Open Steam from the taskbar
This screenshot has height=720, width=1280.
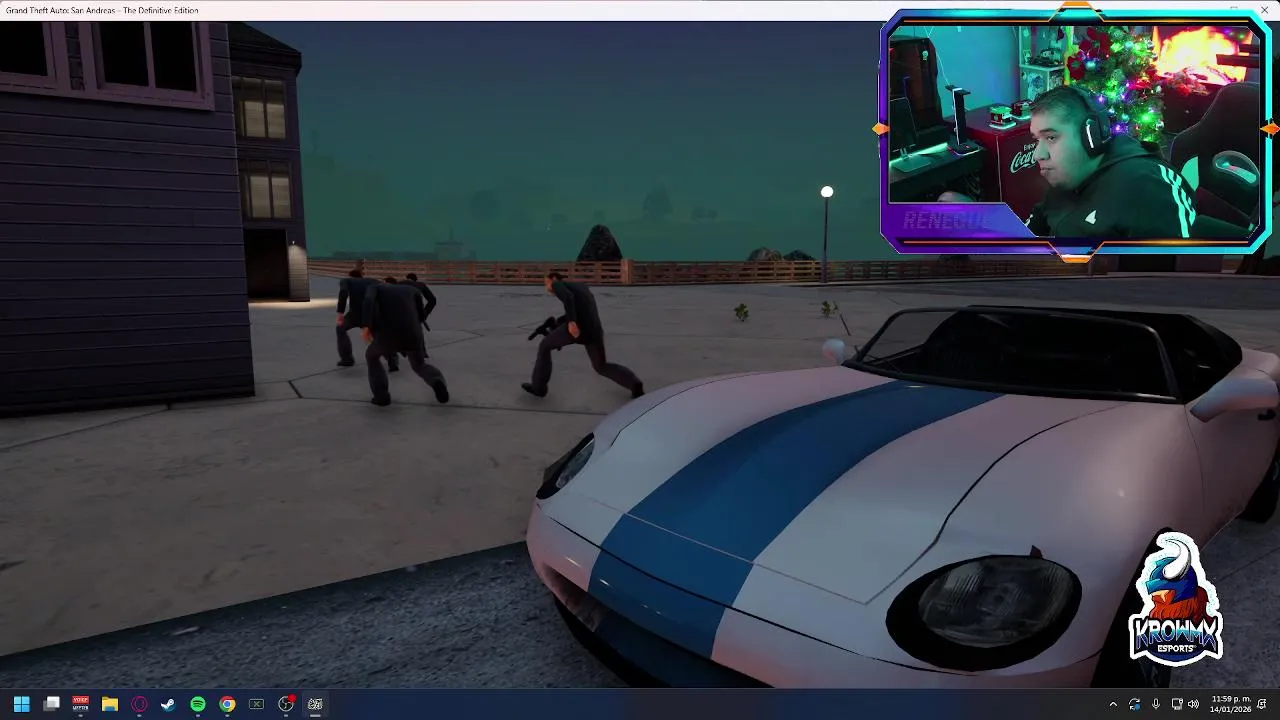tap(168, 704)
